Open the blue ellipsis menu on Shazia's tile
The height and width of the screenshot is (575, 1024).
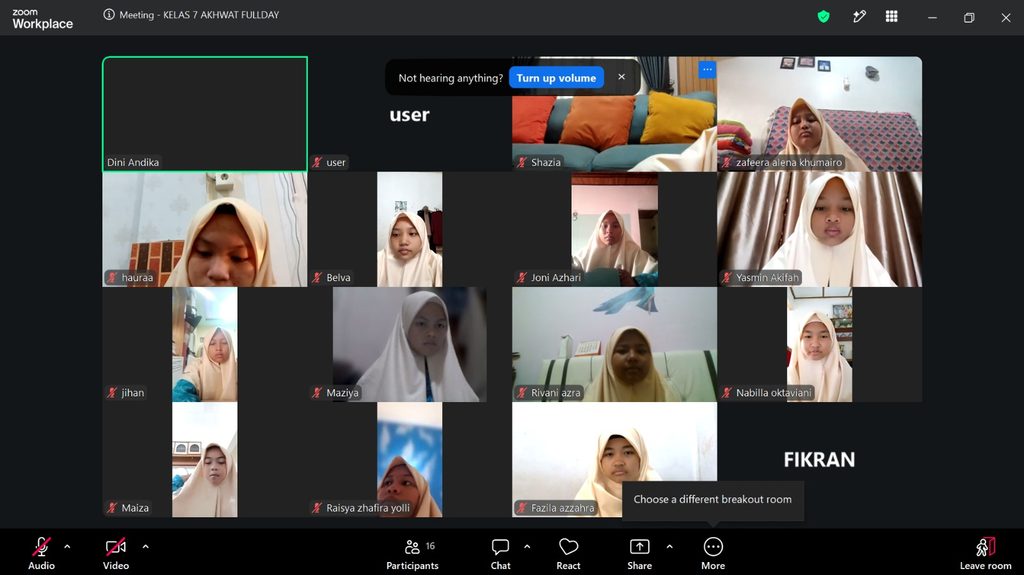tap(707, 69)
